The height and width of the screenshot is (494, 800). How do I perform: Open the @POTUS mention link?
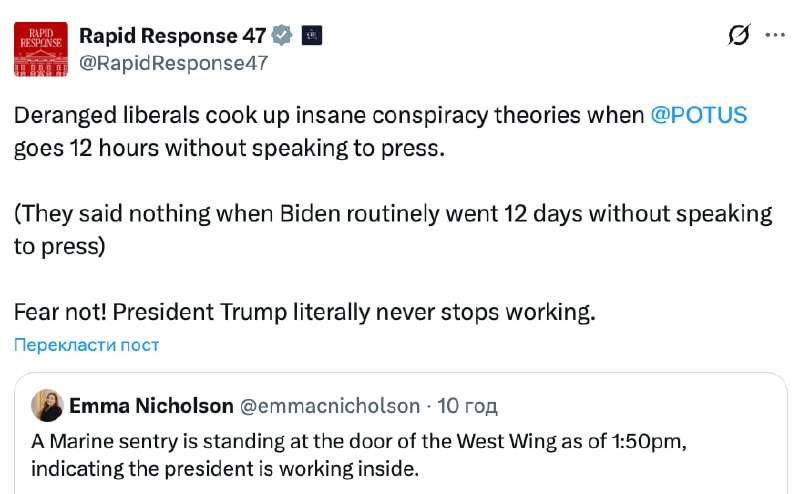click(698, 115)
